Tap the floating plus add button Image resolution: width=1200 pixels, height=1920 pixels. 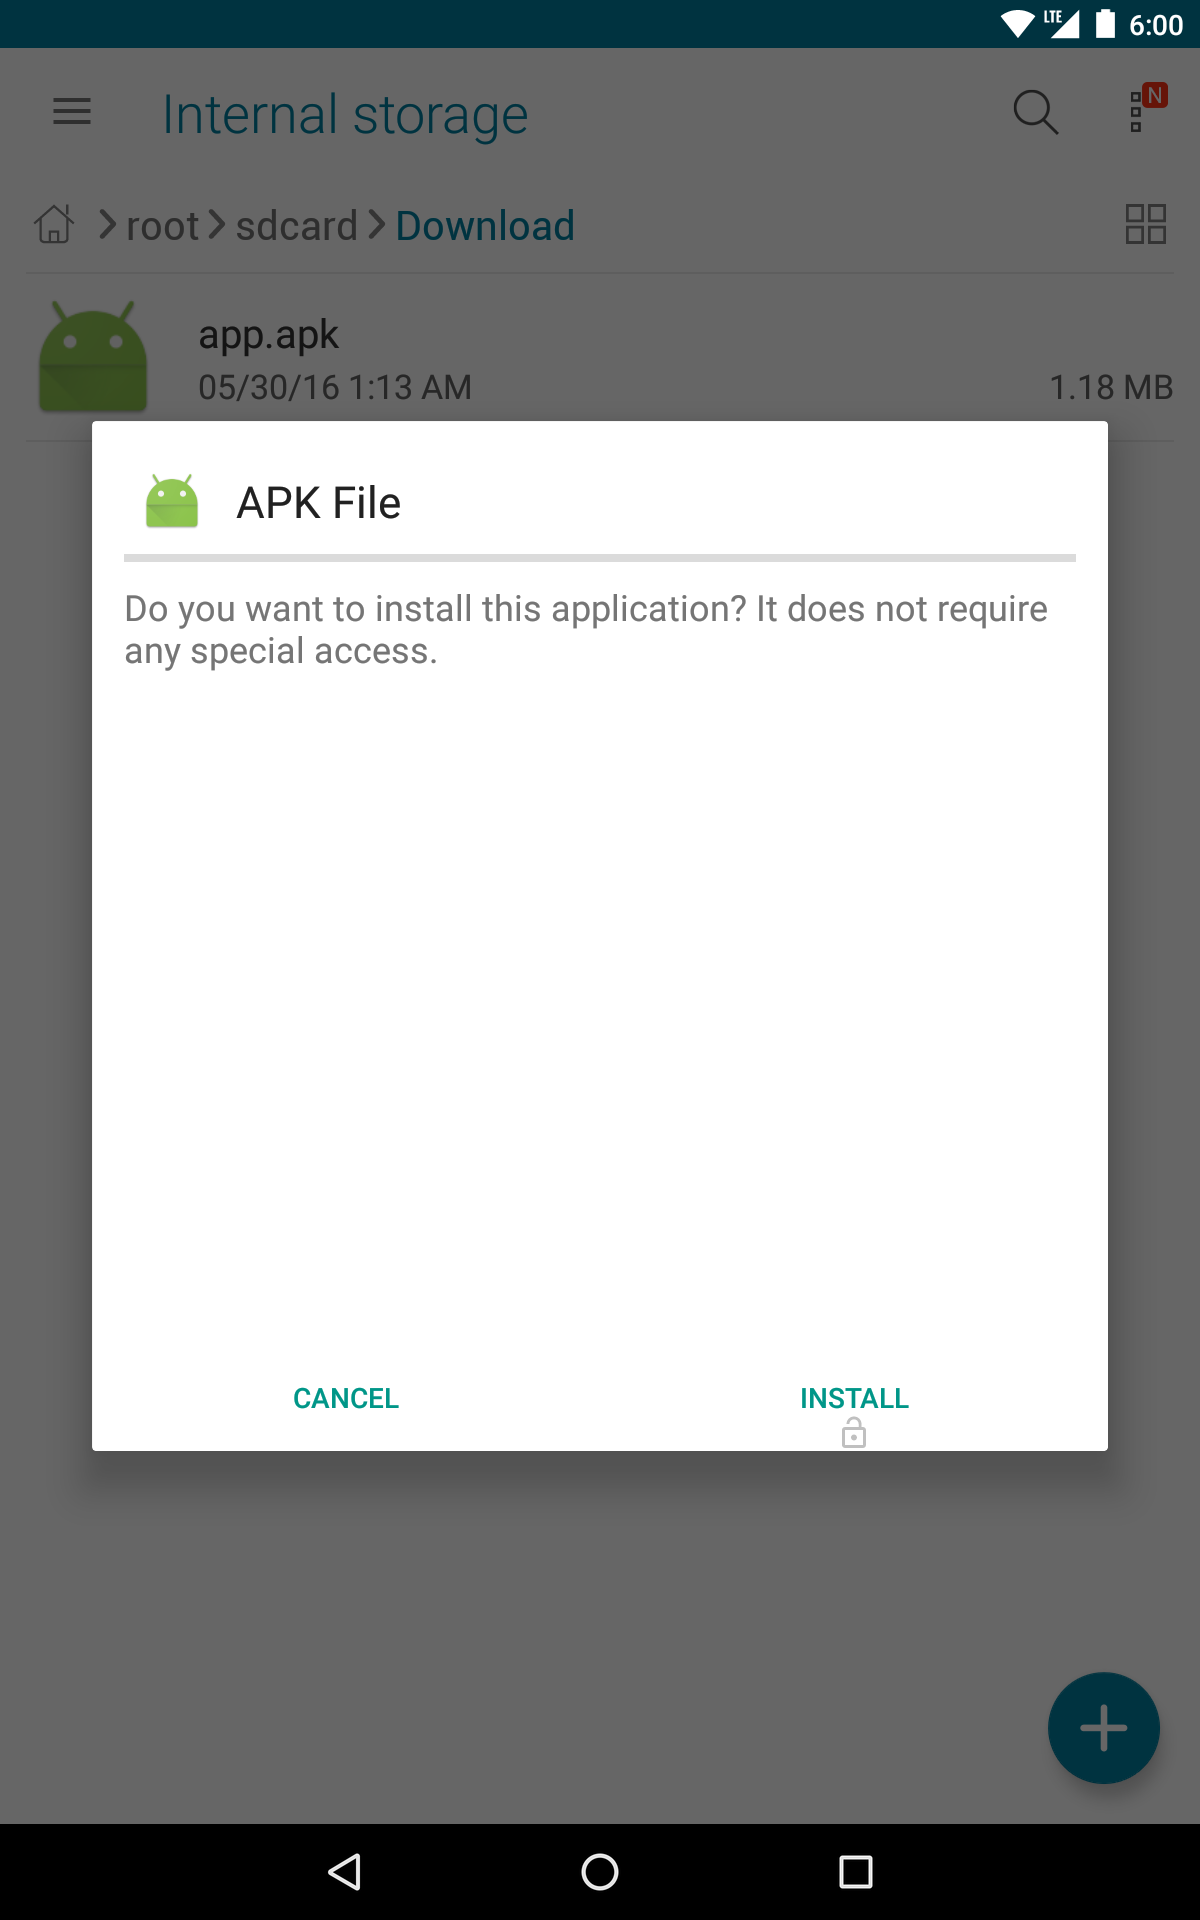click(1104, 1728)
